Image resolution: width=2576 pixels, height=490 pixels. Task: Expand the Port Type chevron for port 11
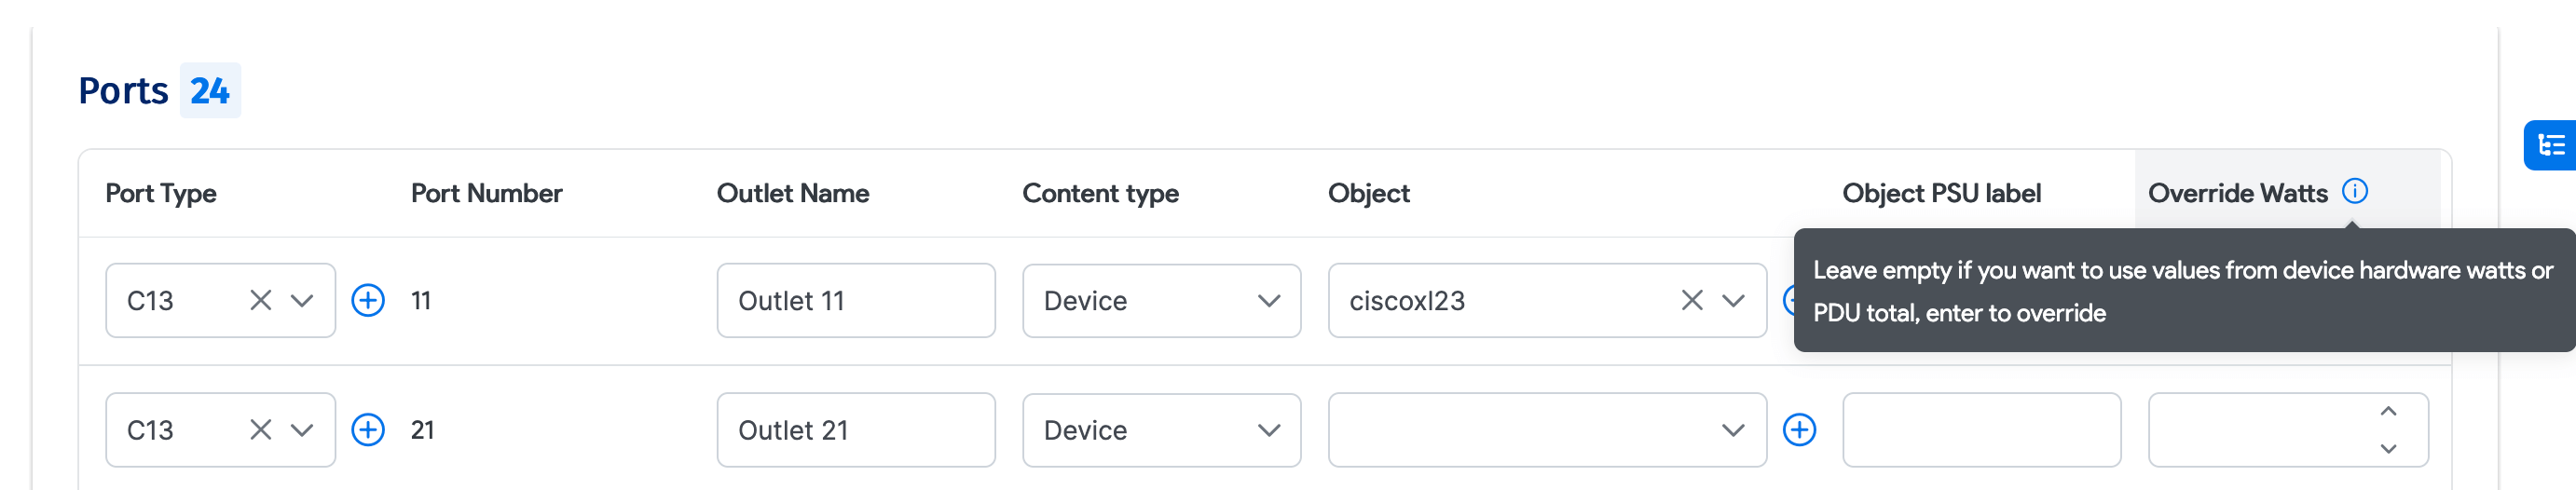[302, 300]
